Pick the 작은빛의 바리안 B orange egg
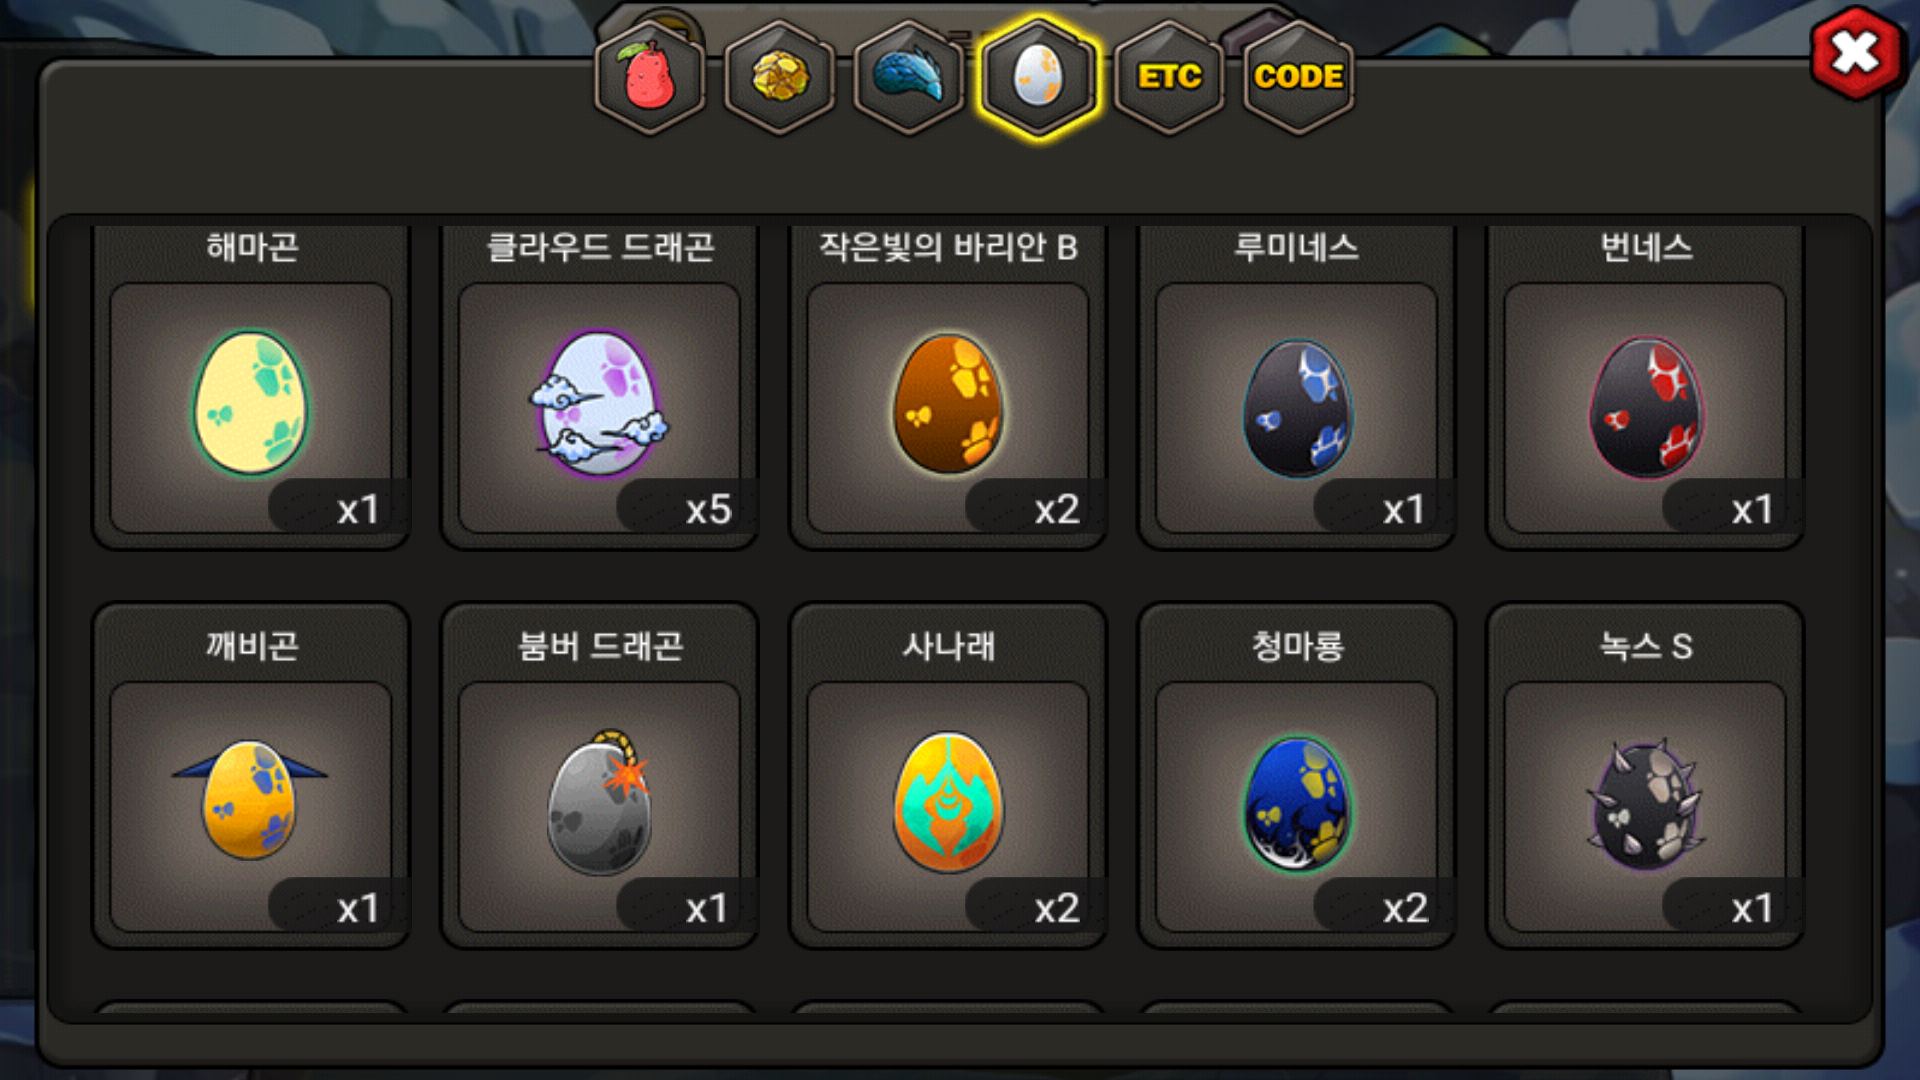1920x1080 pixels. 948,404
